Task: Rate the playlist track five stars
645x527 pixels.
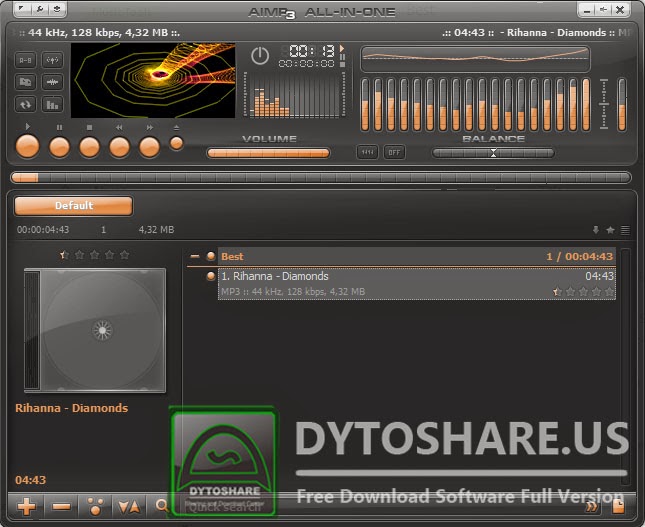Action: point(609,292)
